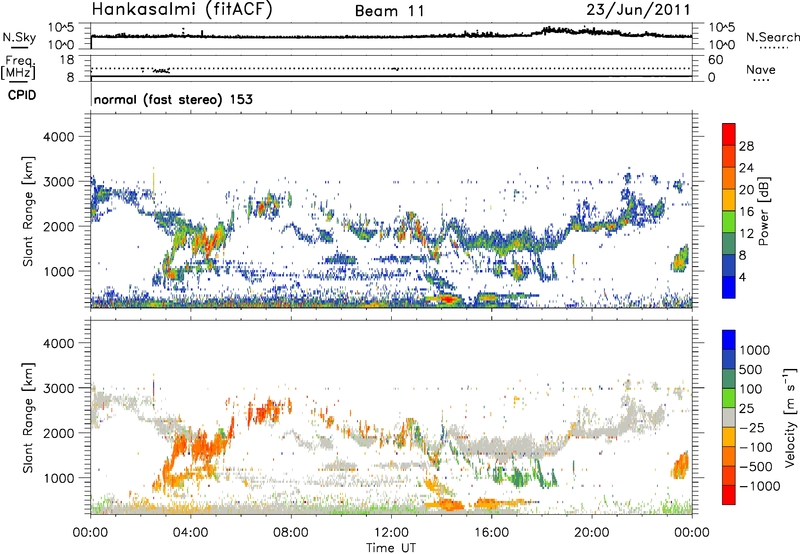Click the 24 label on power colorbar
Image resolution: width=800 pixels, height=554 pixels.
click(x=746, y=168)
